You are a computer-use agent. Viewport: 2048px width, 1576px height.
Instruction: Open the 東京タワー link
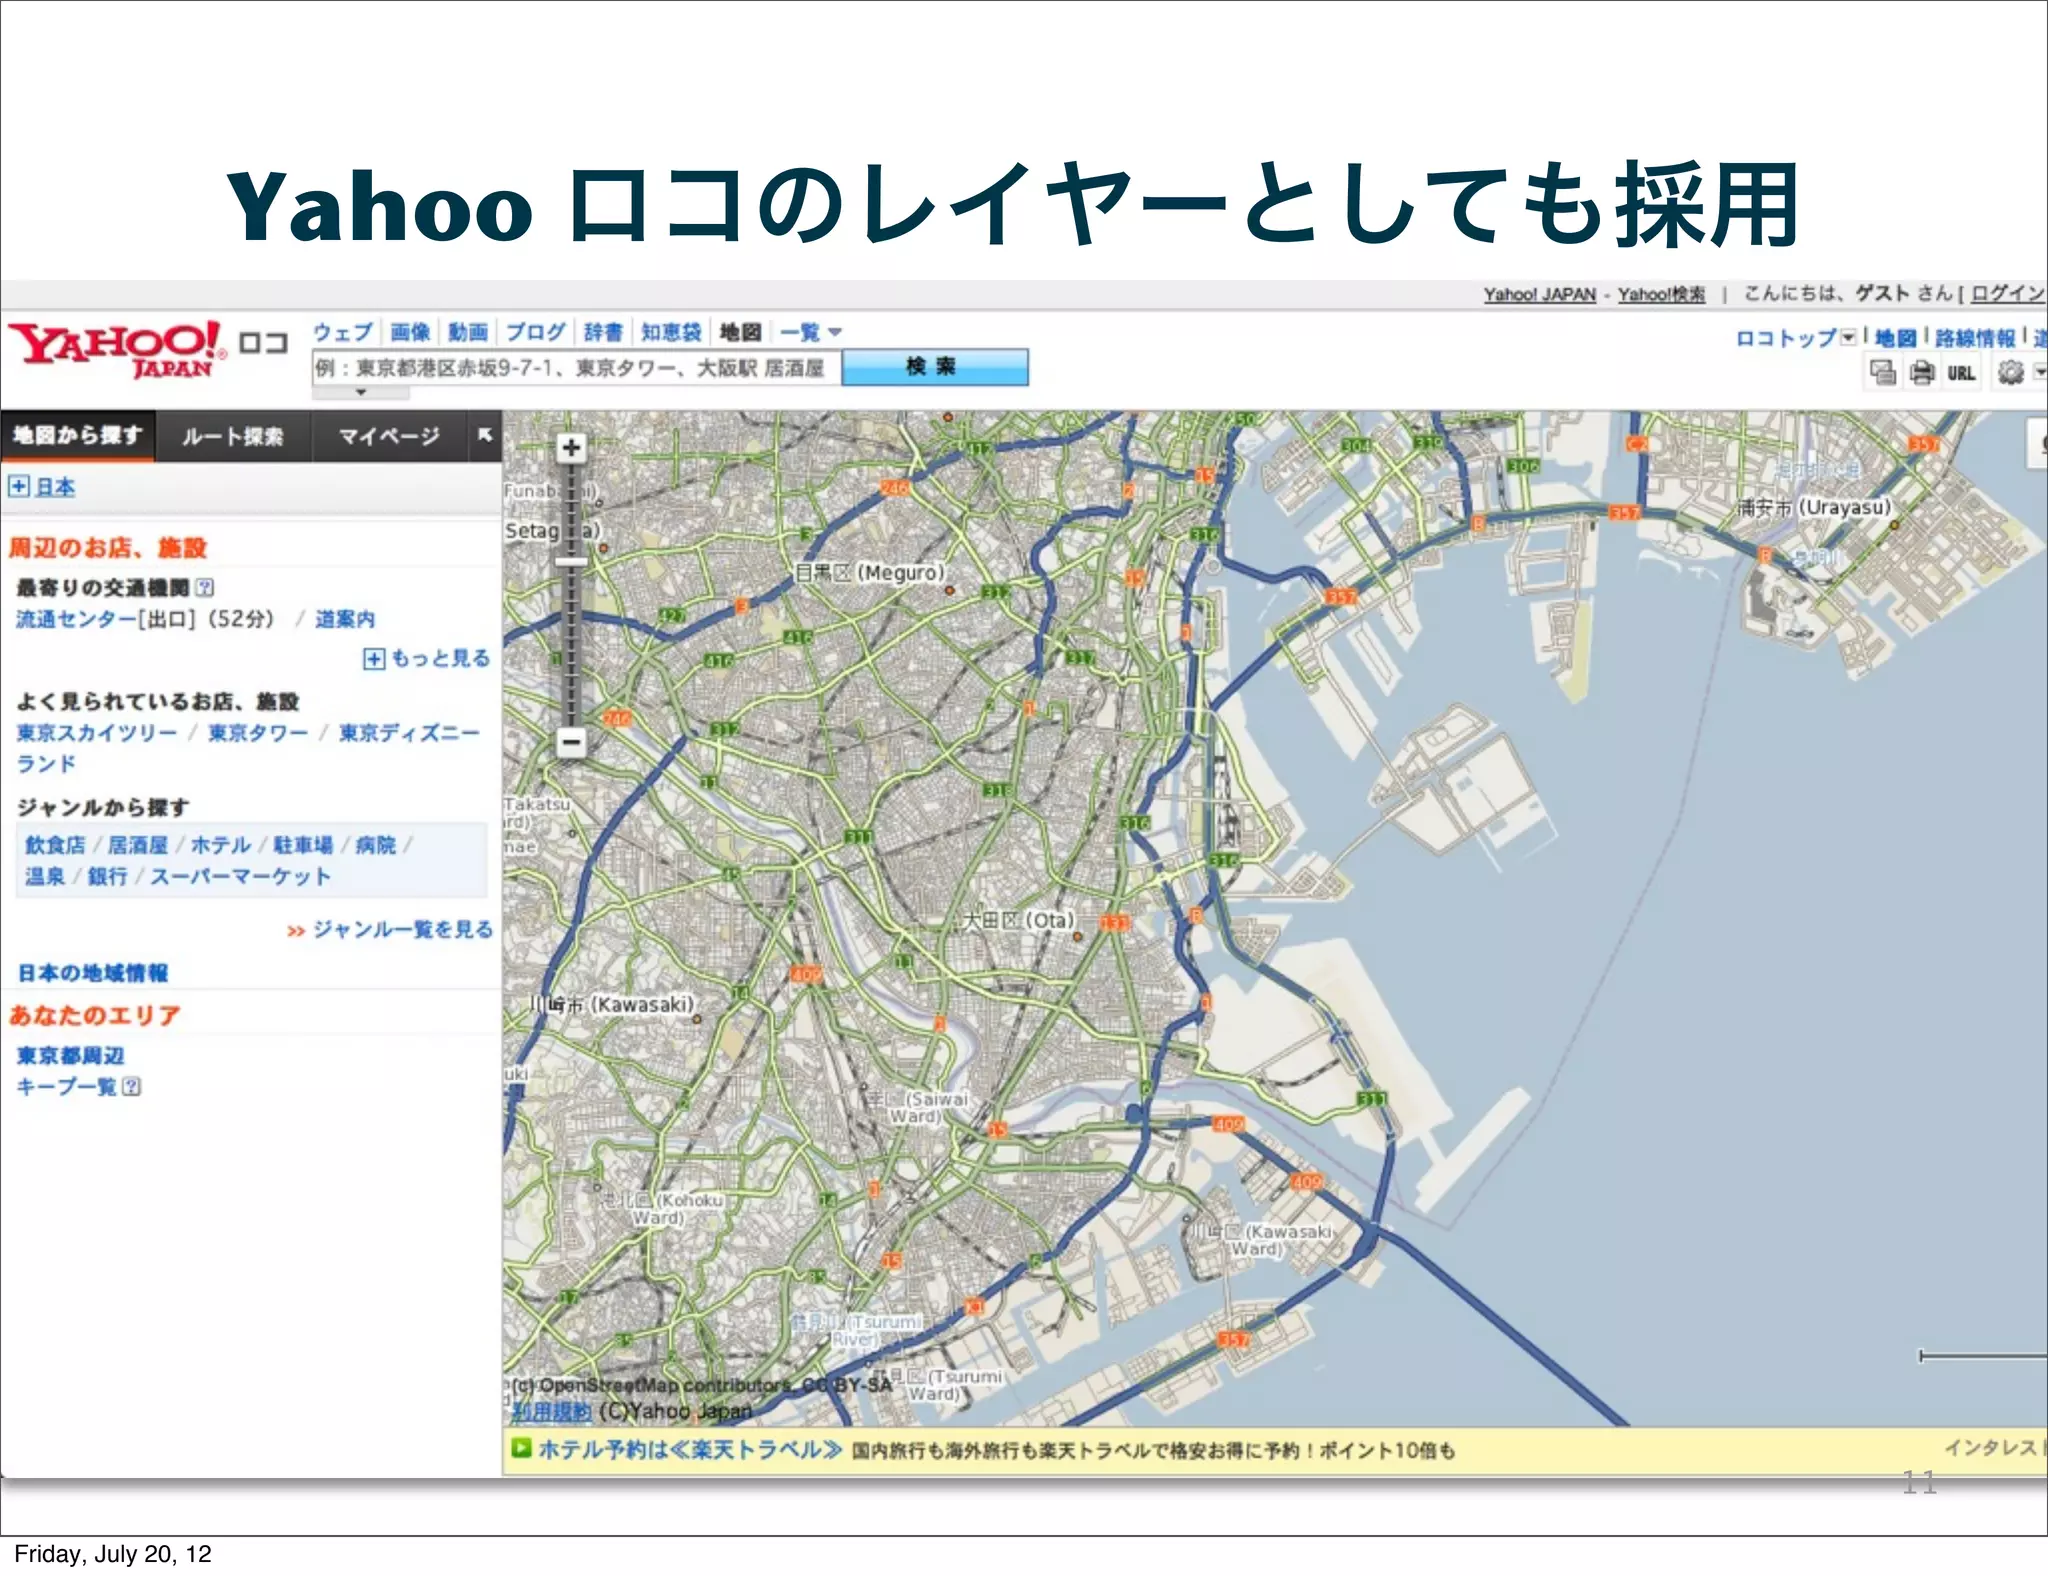[x=258, y=733]
